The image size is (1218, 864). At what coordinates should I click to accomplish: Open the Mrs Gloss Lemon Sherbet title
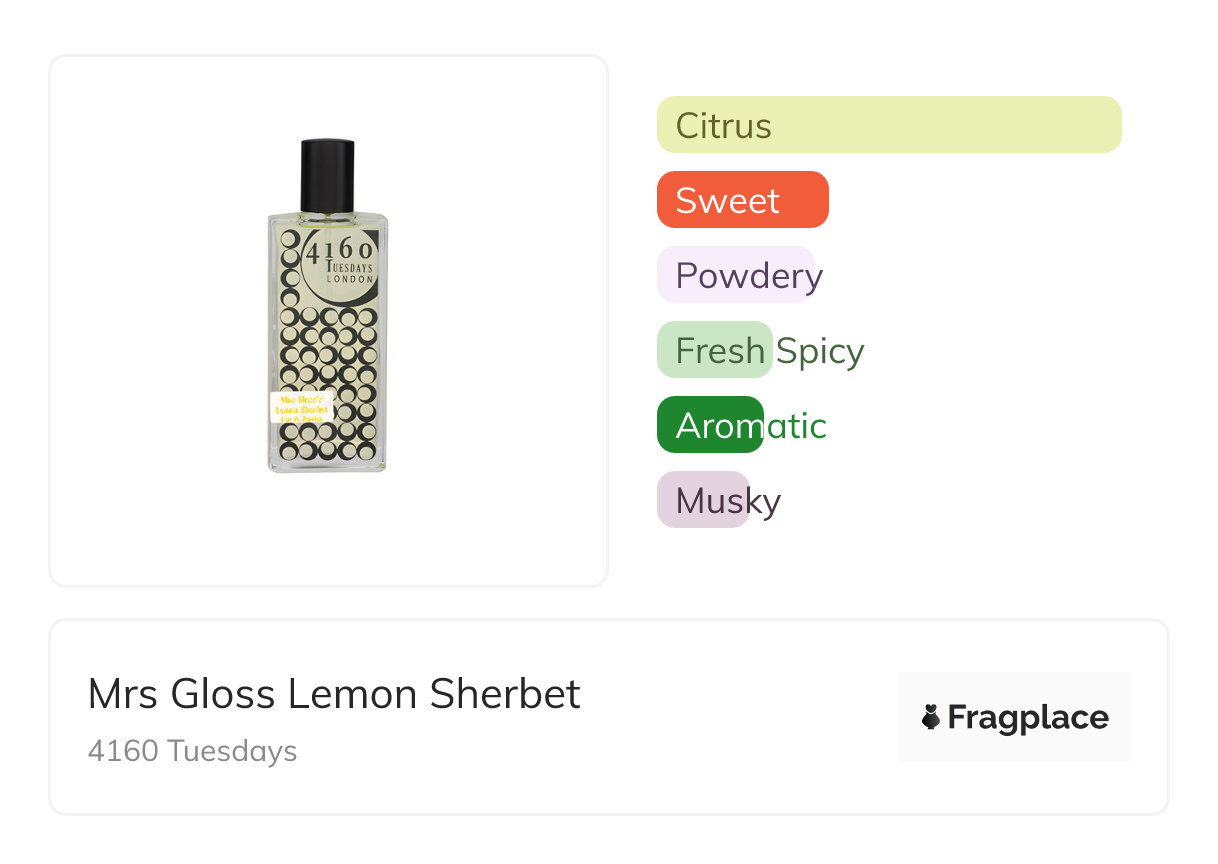[334, 694]
